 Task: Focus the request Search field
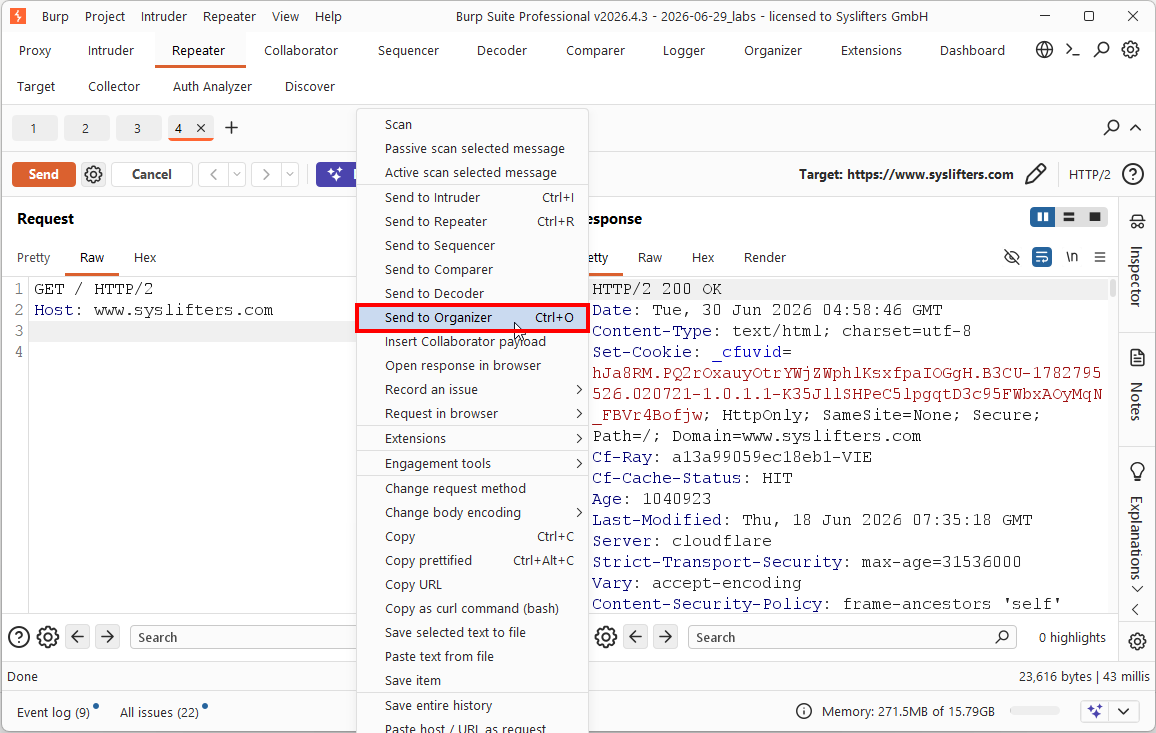243,637
